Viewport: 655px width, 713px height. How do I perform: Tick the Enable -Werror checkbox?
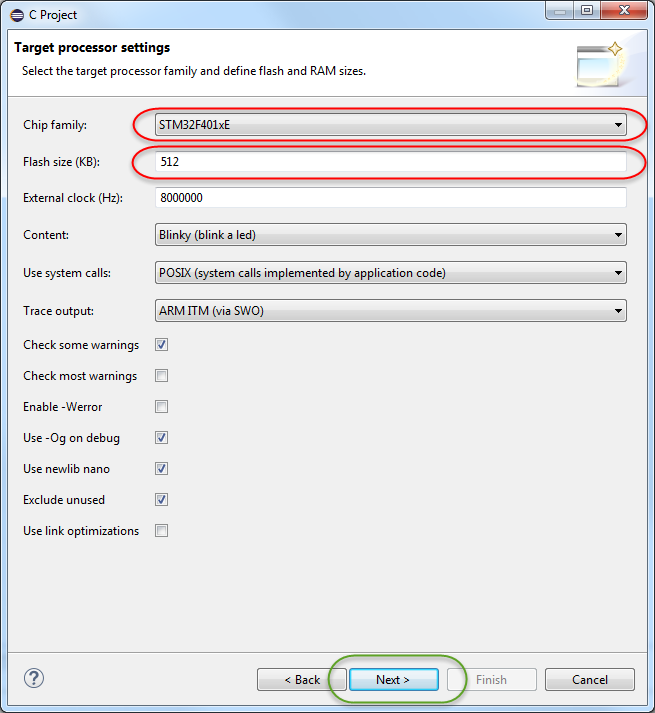(161, 407)
